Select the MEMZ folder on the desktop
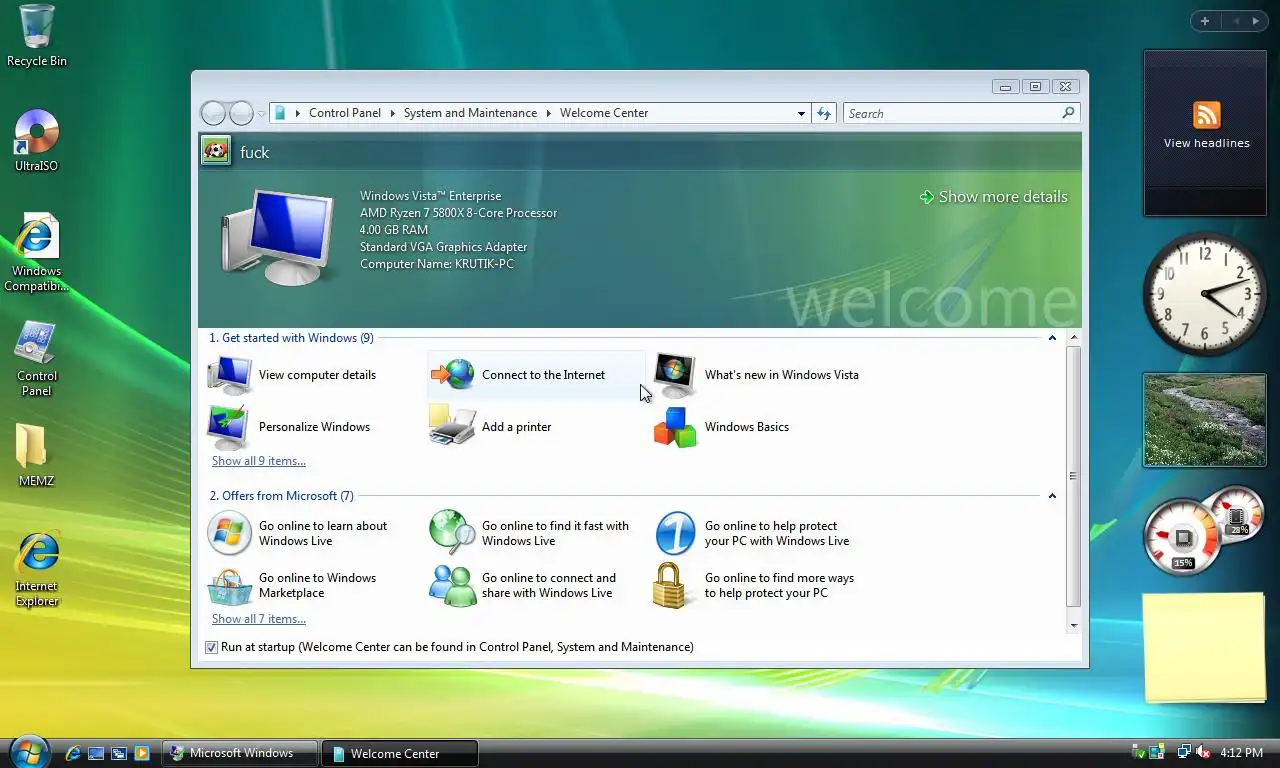 click(37, 455)
